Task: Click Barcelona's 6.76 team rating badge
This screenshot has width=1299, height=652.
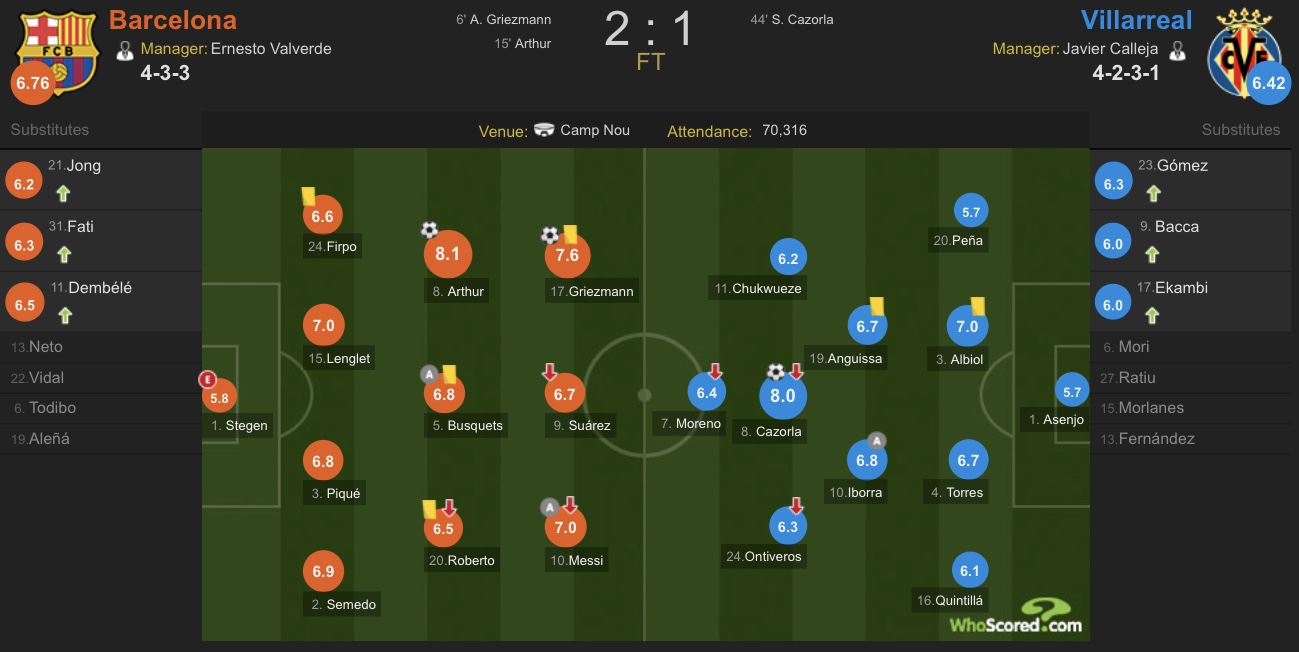Action: [x=33, y=83]
